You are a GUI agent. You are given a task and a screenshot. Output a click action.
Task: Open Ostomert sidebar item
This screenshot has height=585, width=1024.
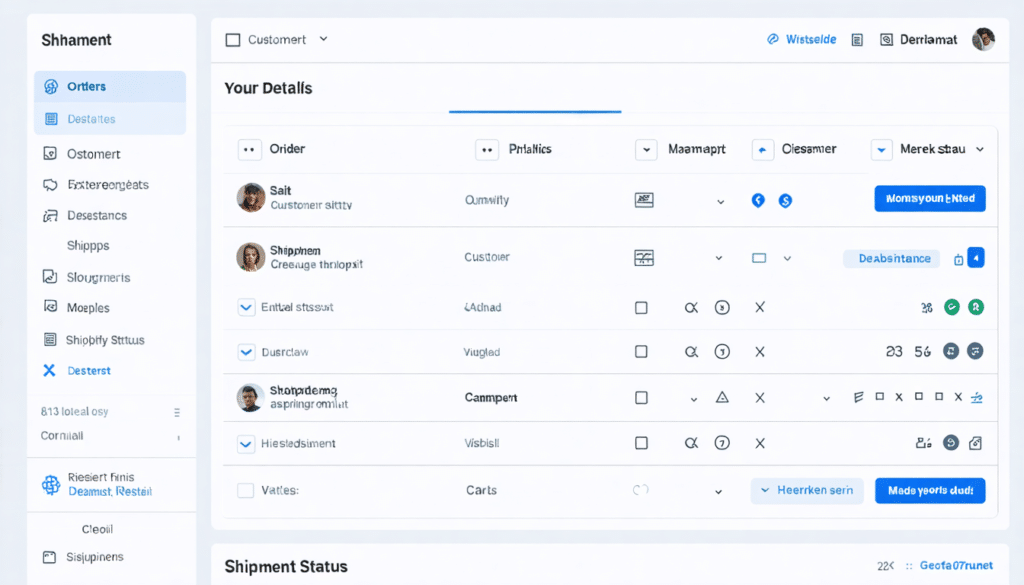(93, 154)
